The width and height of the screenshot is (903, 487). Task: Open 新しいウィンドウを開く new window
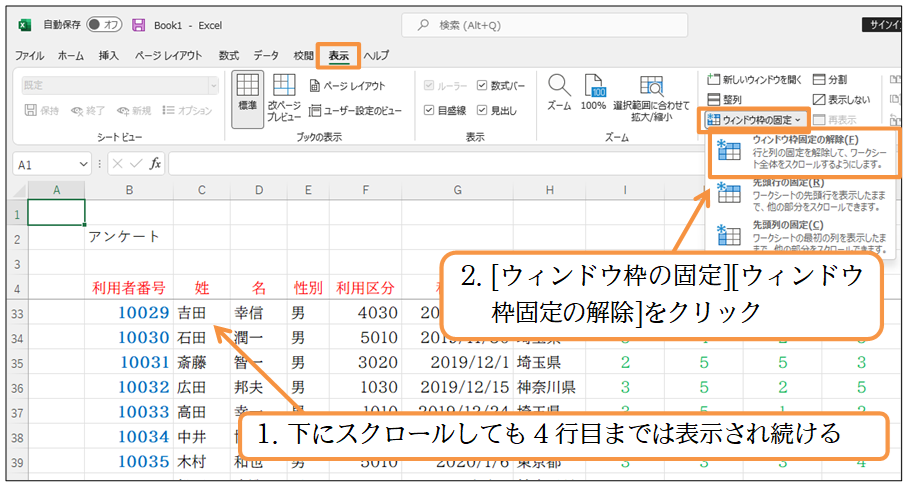754,79
